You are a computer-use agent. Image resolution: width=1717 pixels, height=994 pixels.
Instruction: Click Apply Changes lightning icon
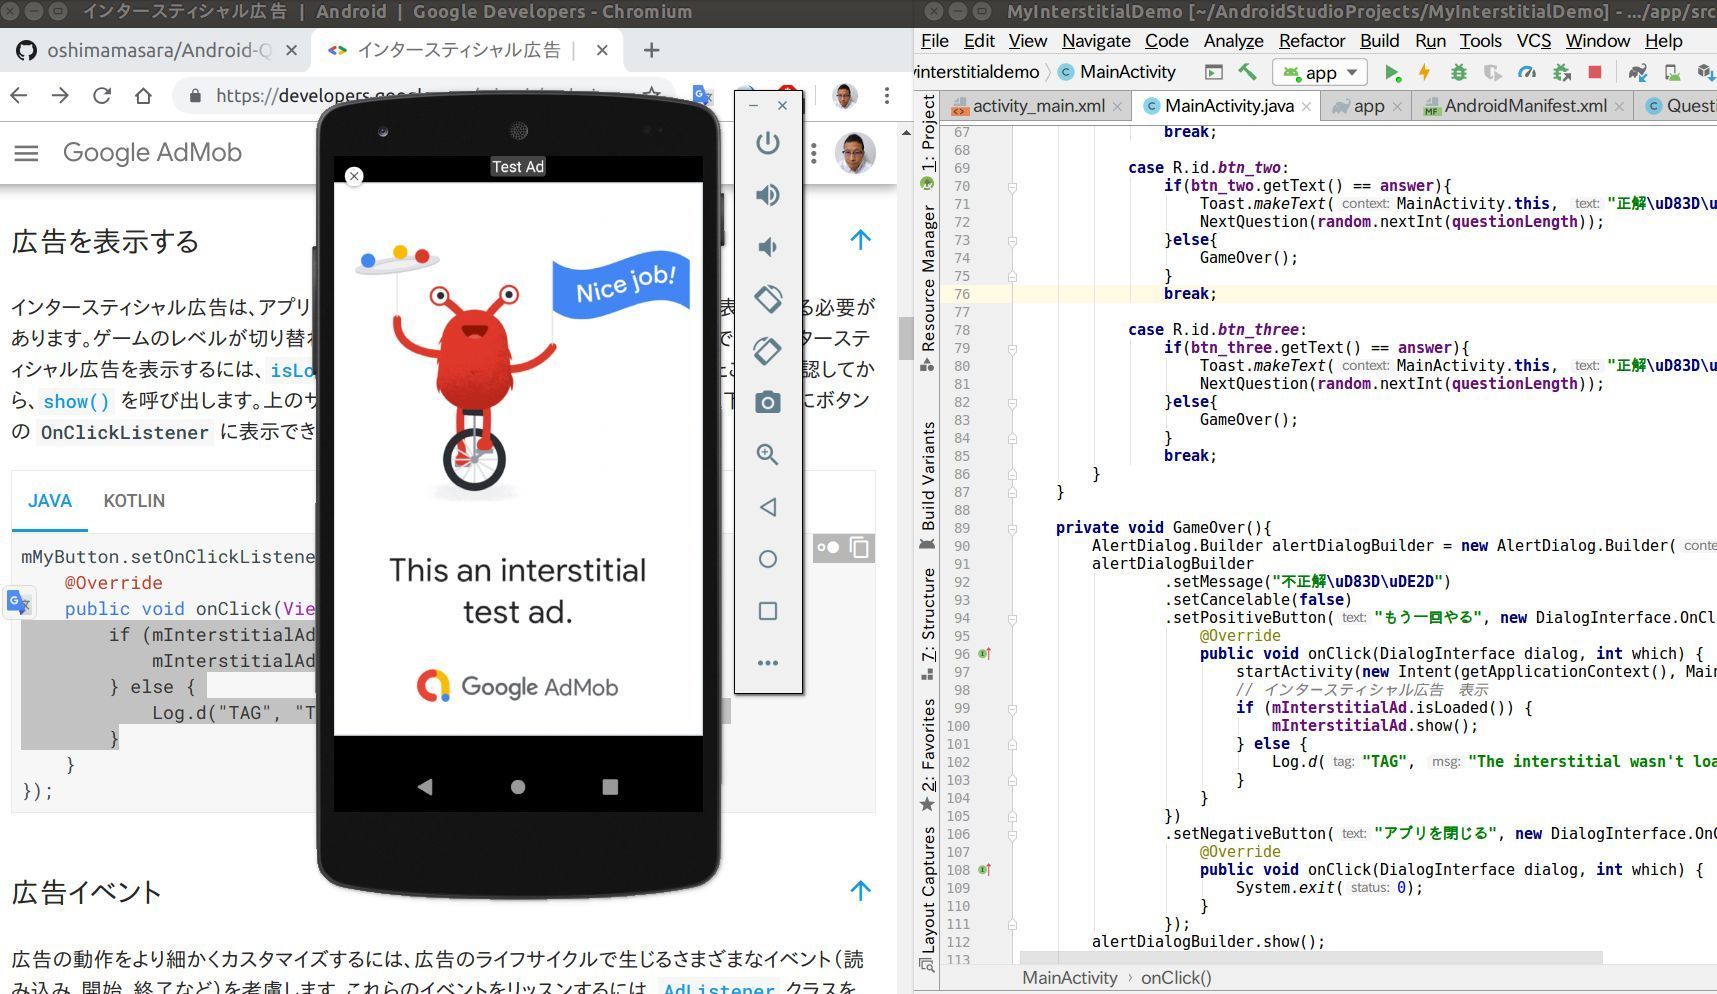1424,72
